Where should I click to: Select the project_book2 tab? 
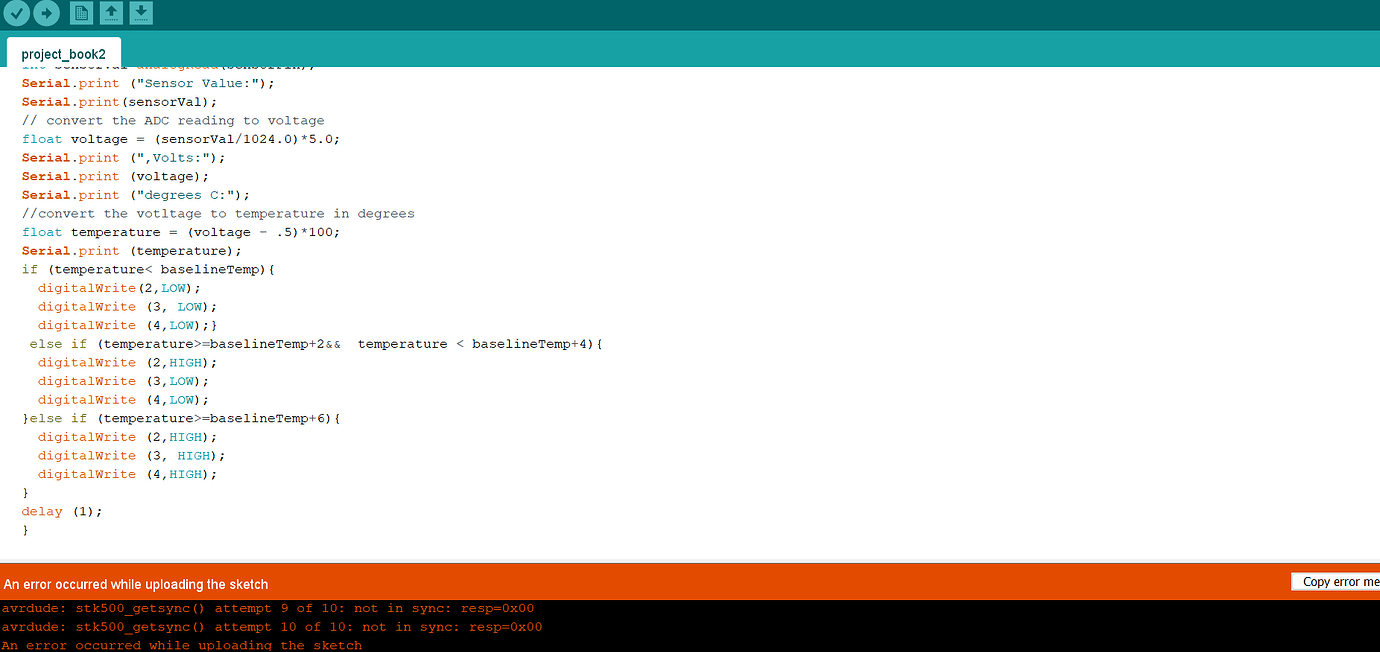coord(63,54)
